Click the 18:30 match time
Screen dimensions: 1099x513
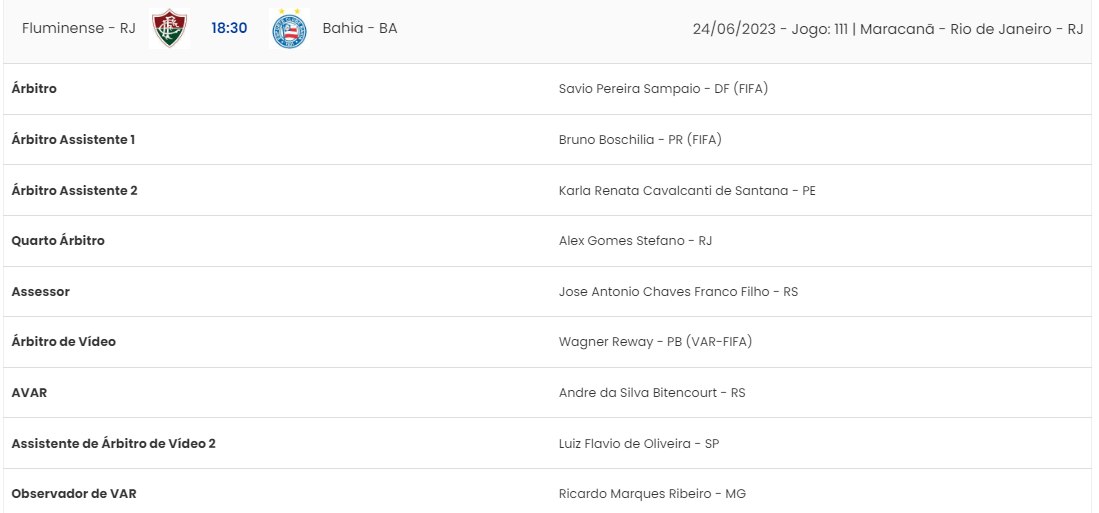(229, 29)
